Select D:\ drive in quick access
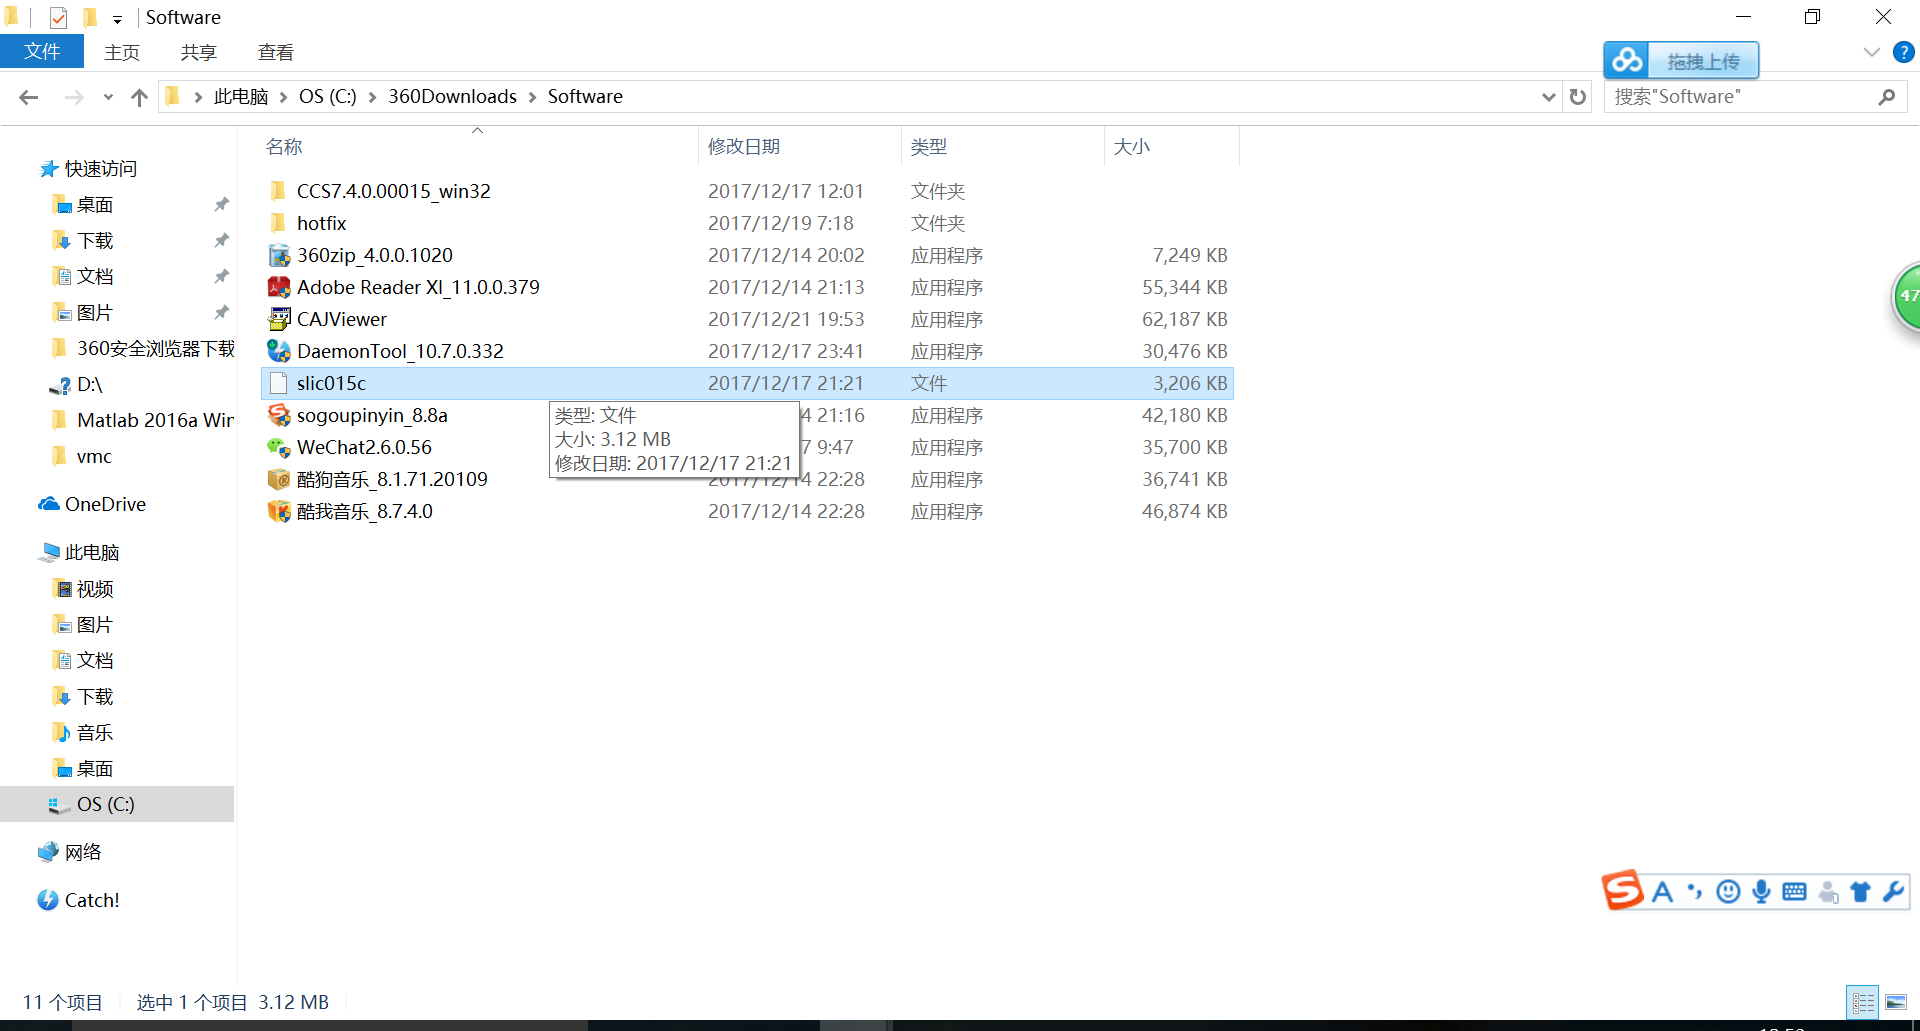Screen dimensions: 1920x1031 [90, 385]
